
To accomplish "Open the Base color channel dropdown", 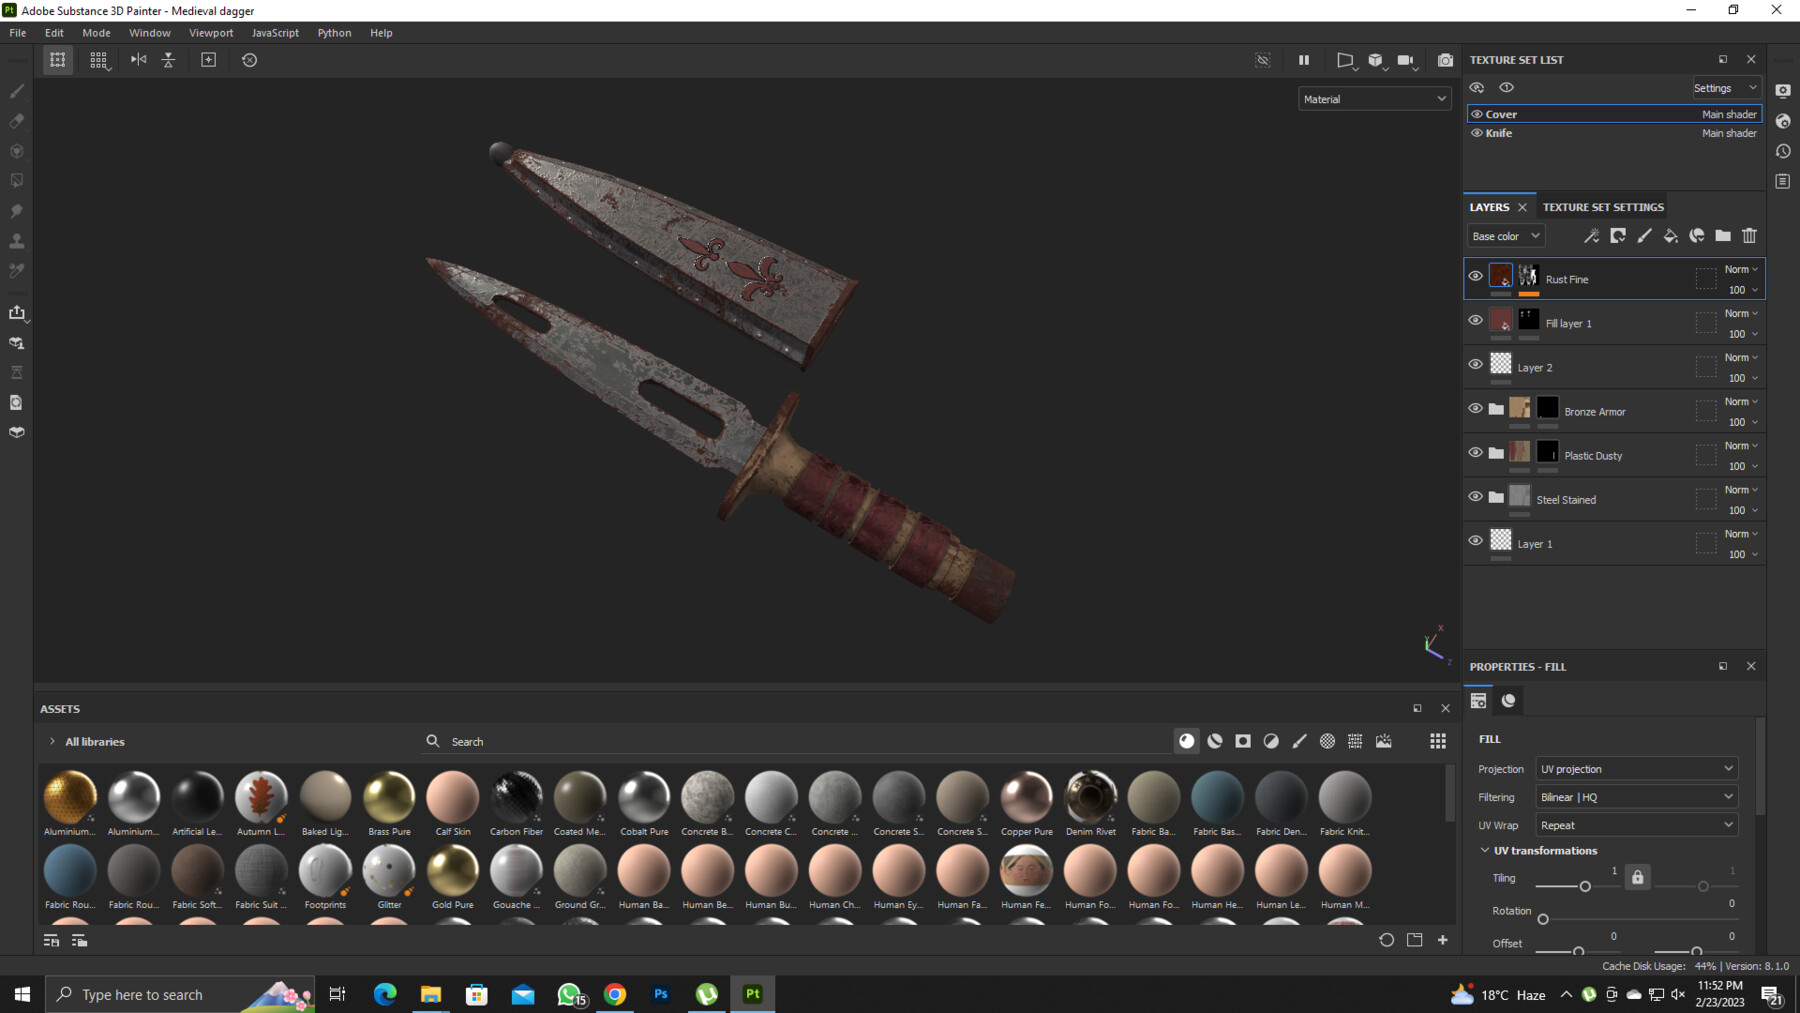I will click(1505, 236).
